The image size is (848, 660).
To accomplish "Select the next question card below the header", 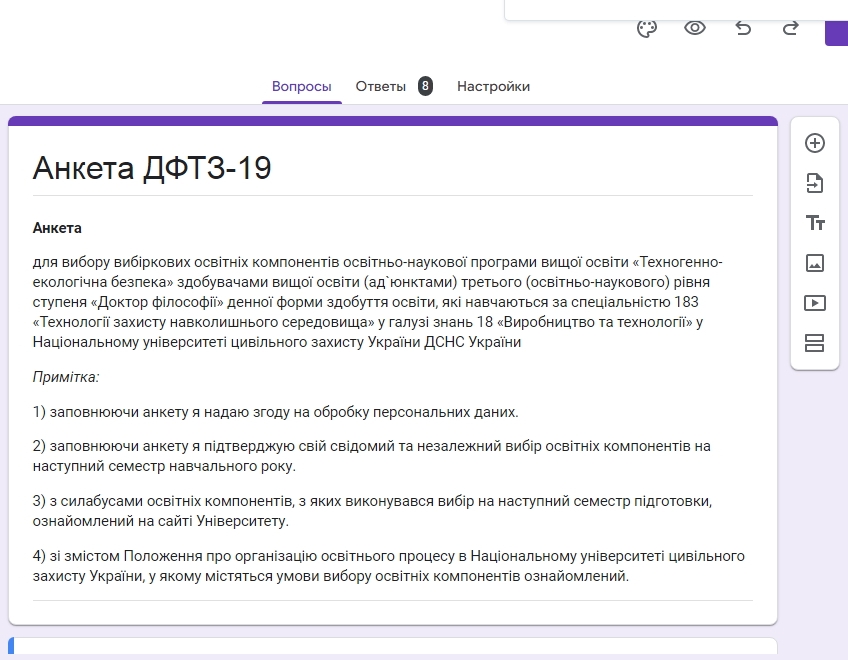I will click(x=392, y=648).
